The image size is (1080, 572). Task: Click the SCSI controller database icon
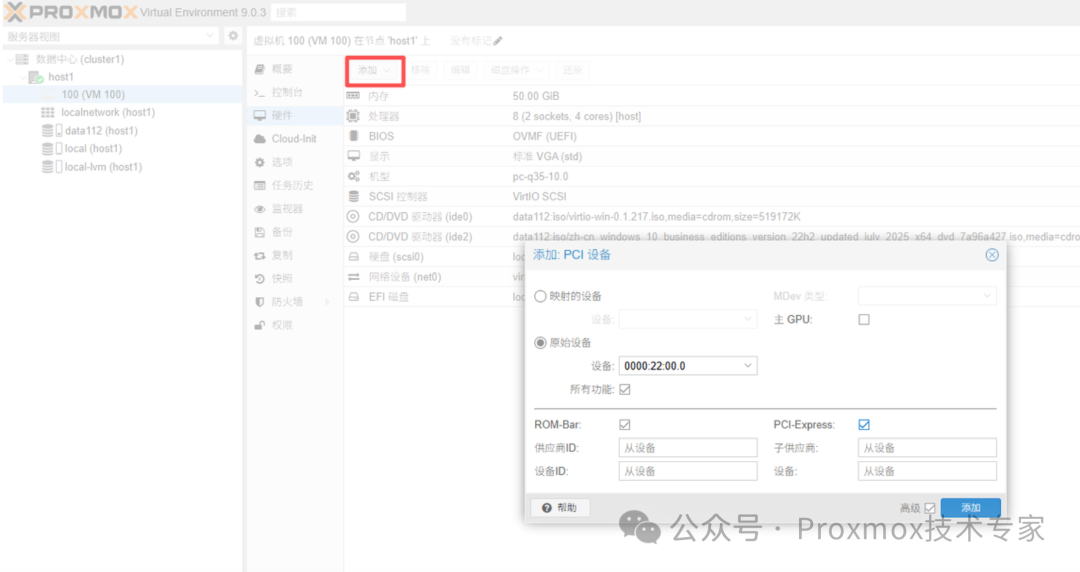353,196
